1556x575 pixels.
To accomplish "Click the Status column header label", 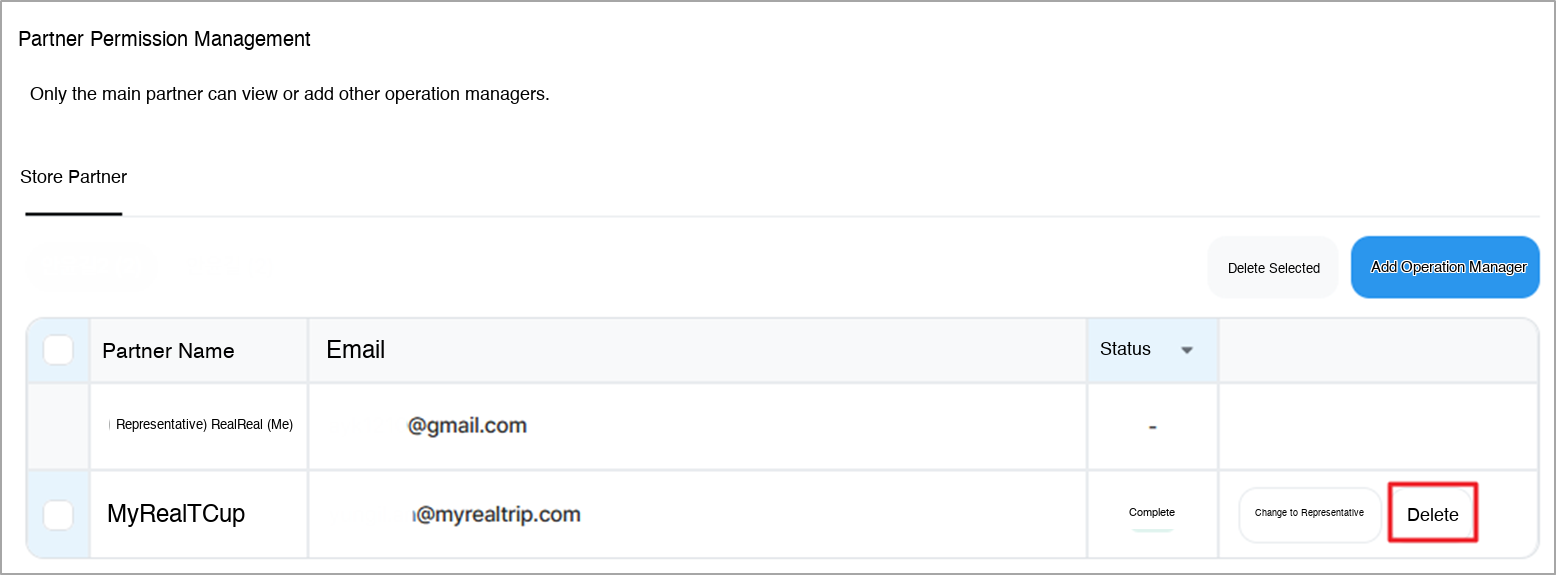I will point(1125,349).
